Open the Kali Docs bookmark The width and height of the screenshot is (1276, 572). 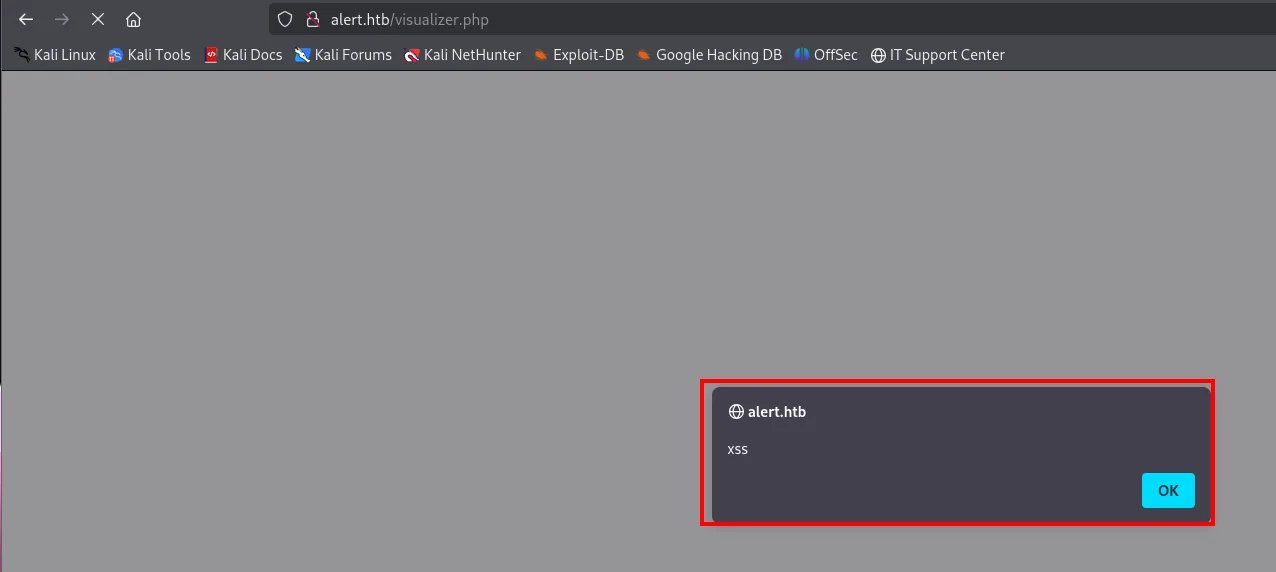pyautogui.click(x=243, y=55)
